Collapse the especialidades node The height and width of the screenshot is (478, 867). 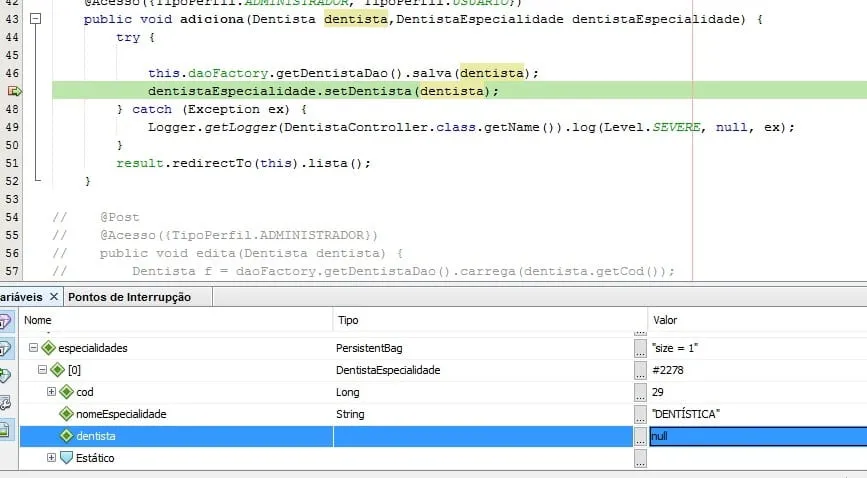coord(33,347)
